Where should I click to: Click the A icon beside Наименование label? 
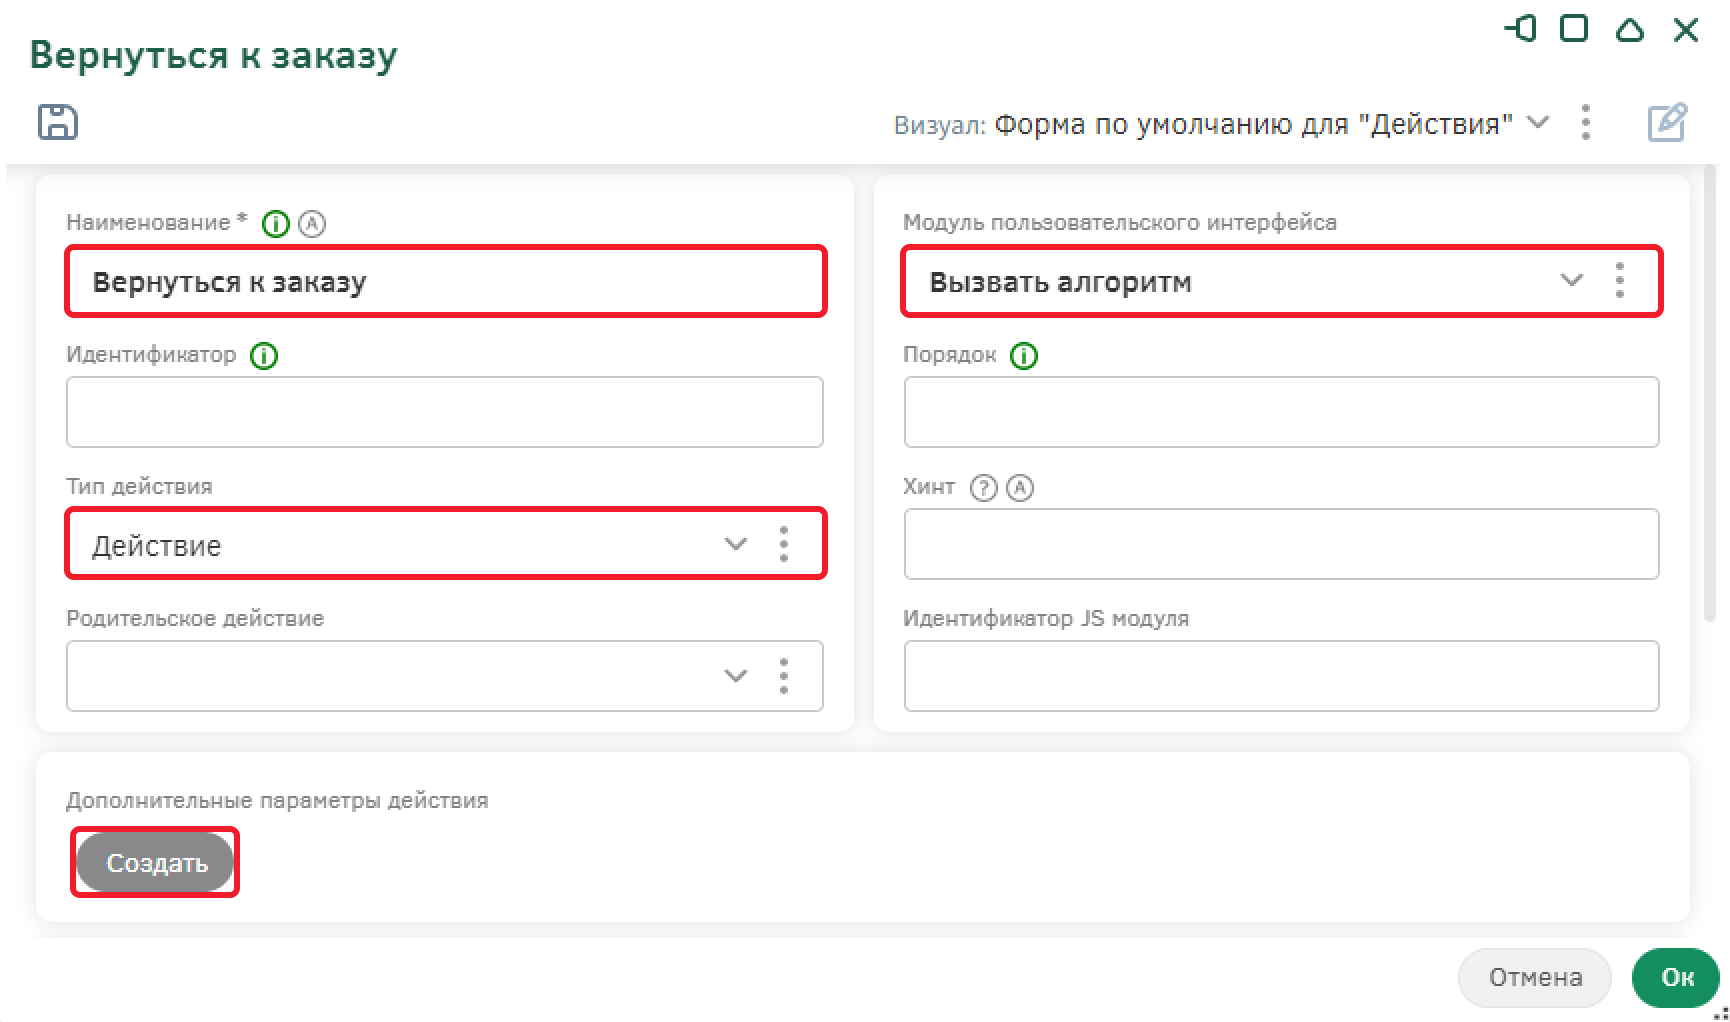point(312,224)
